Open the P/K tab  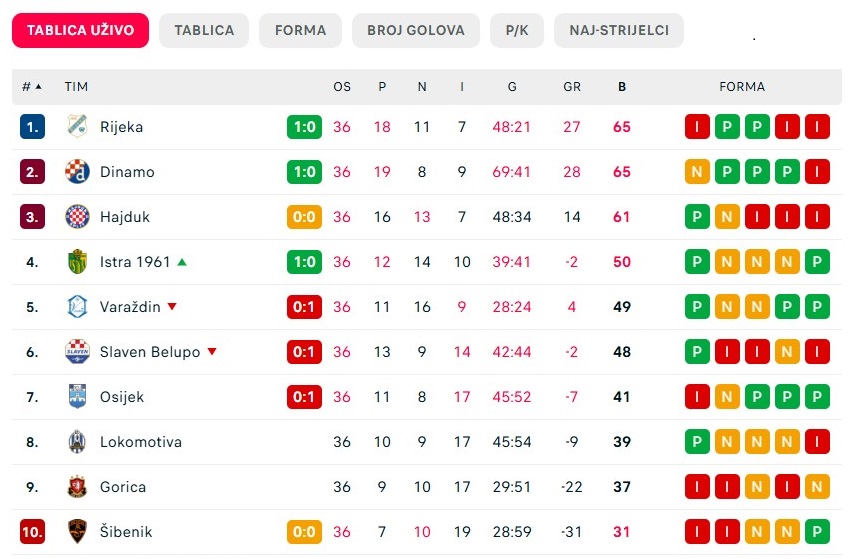(517, 30)
